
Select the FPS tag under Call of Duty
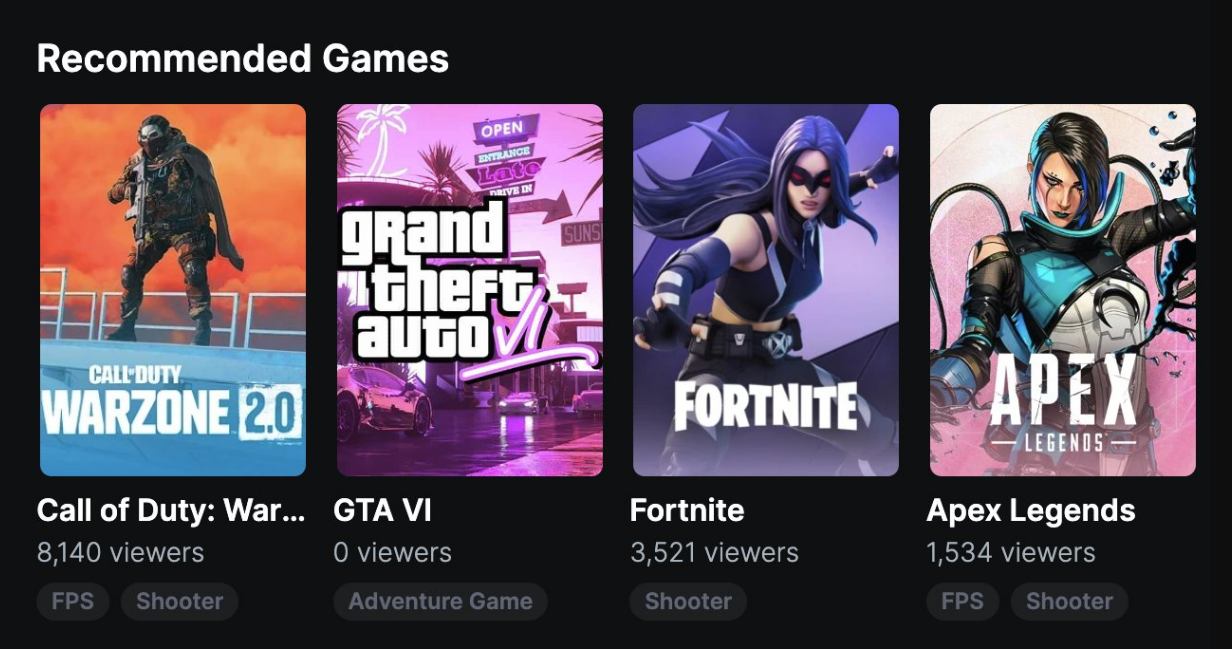click(73, 601)
